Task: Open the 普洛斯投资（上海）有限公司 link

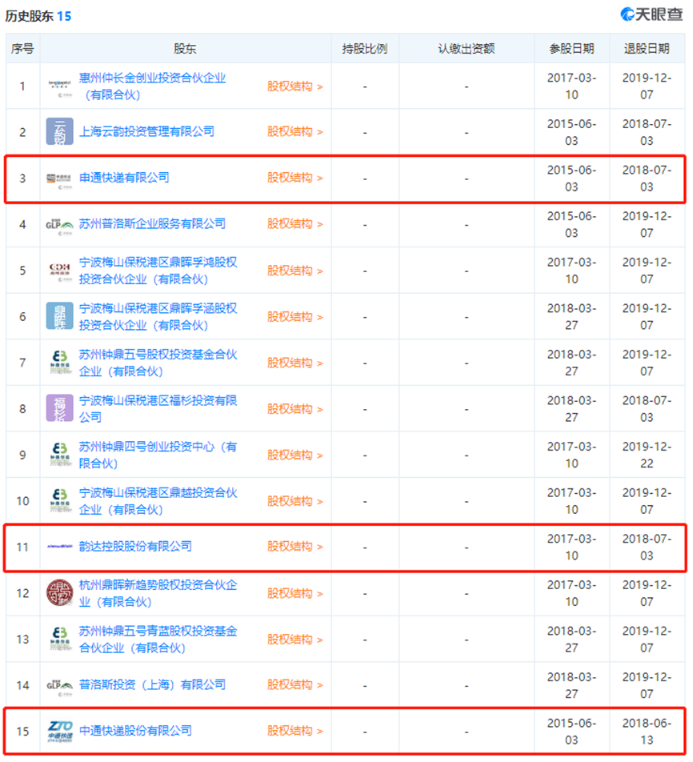Action: tap(152, 685)
